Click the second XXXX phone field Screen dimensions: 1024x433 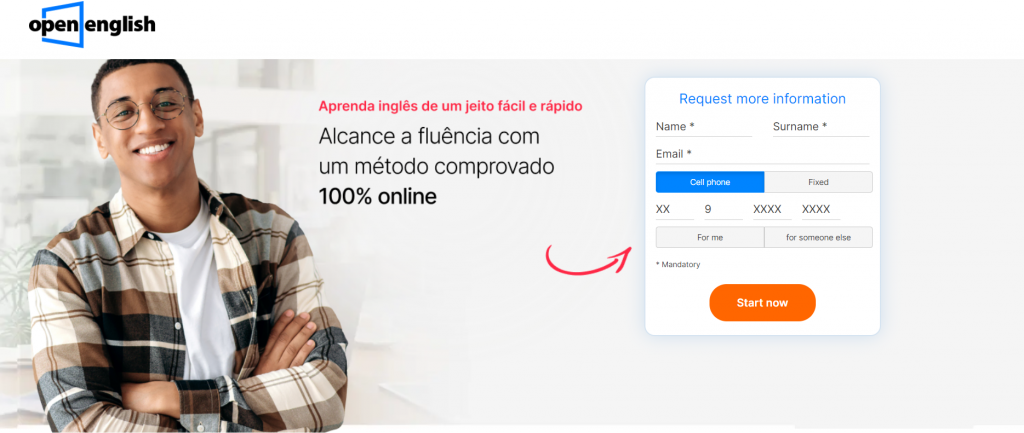coord(821,210)
